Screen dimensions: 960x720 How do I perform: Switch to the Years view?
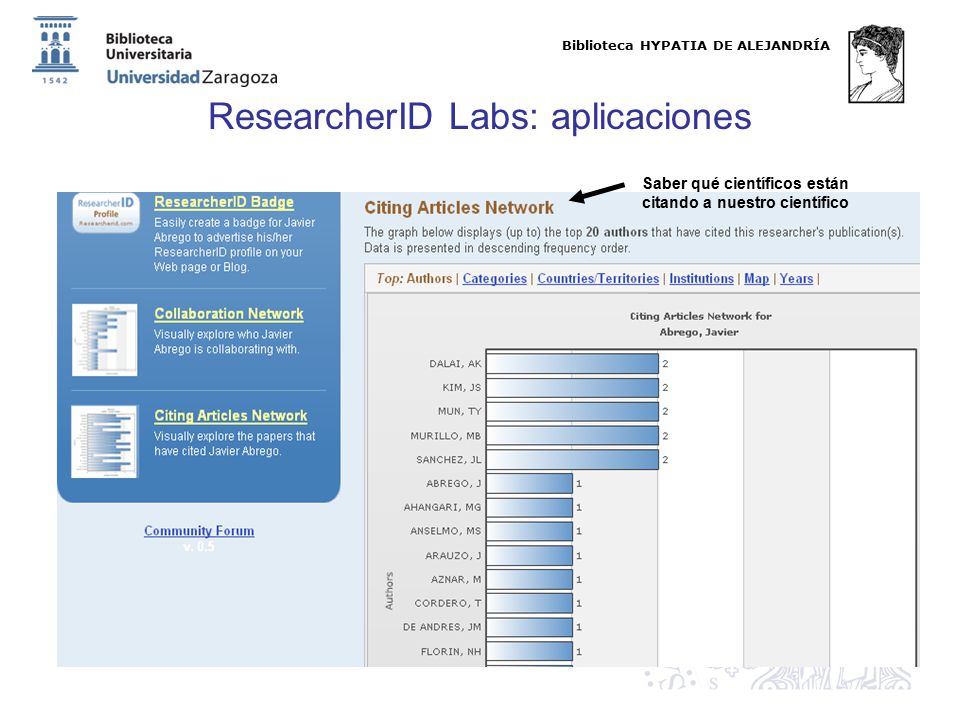pos(797,279)
